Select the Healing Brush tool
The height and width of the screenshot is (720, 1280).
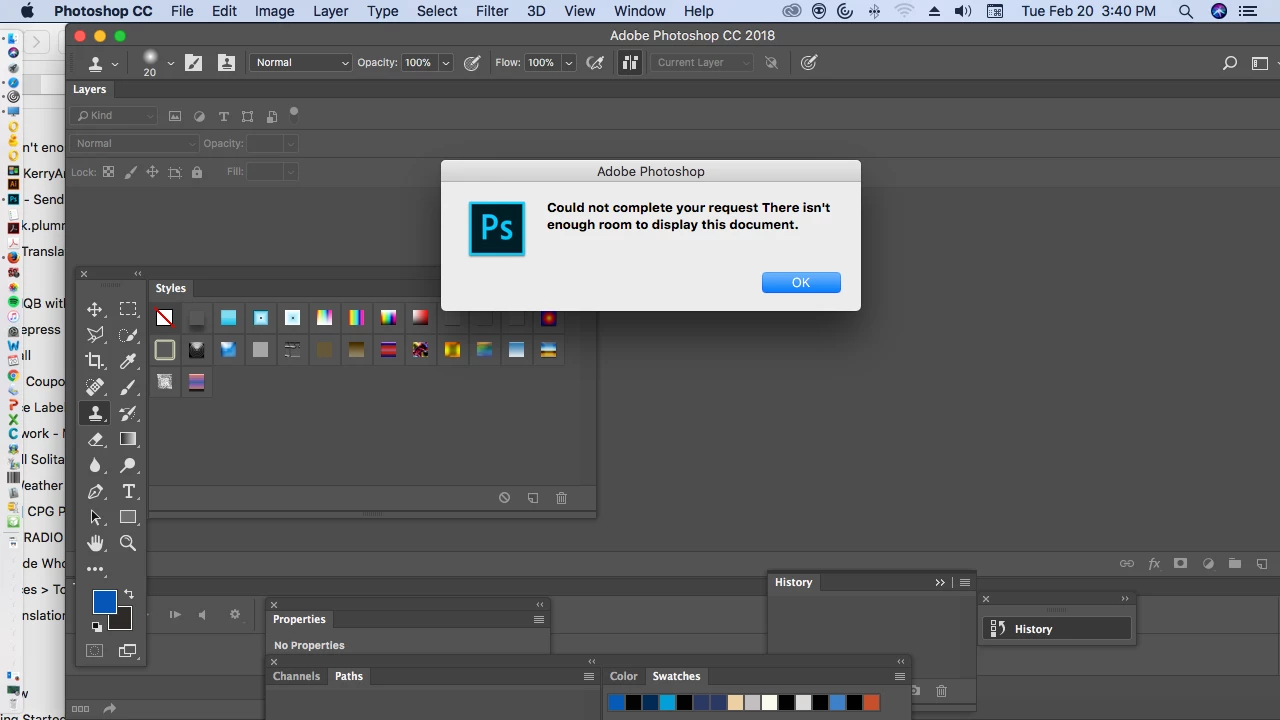95,388
